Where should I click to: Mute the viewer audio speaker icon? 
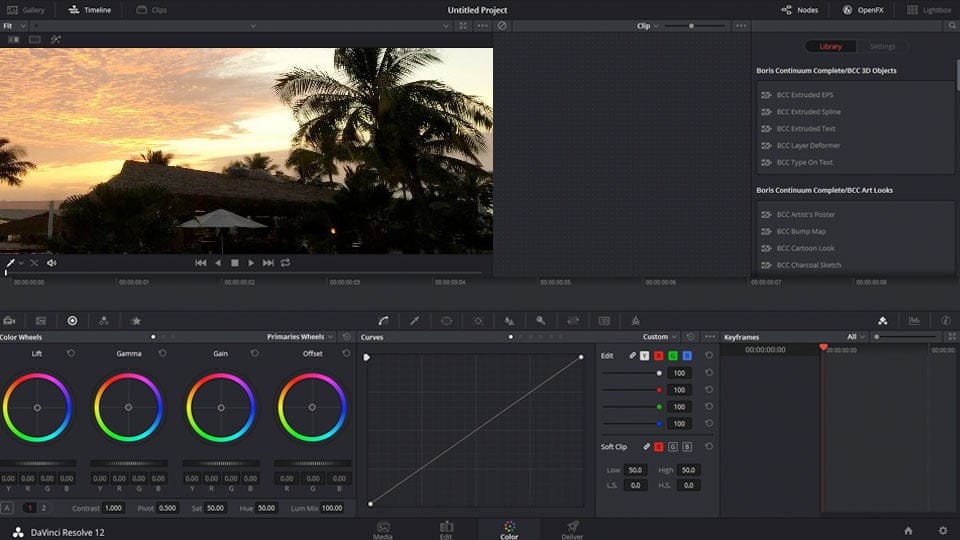[x=52, y=263]
